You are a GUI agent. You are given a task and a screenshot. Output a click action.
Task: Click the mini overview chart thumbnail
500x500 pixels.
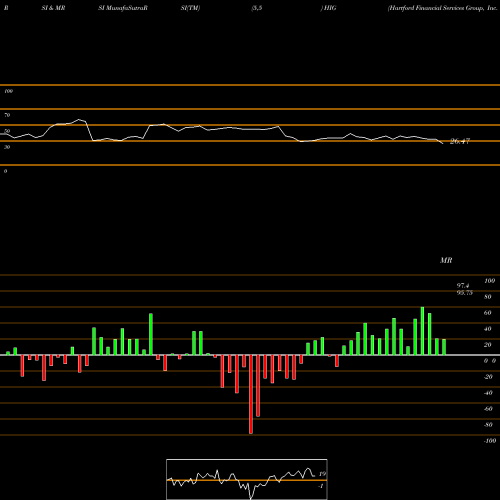(x=247, y=479)
